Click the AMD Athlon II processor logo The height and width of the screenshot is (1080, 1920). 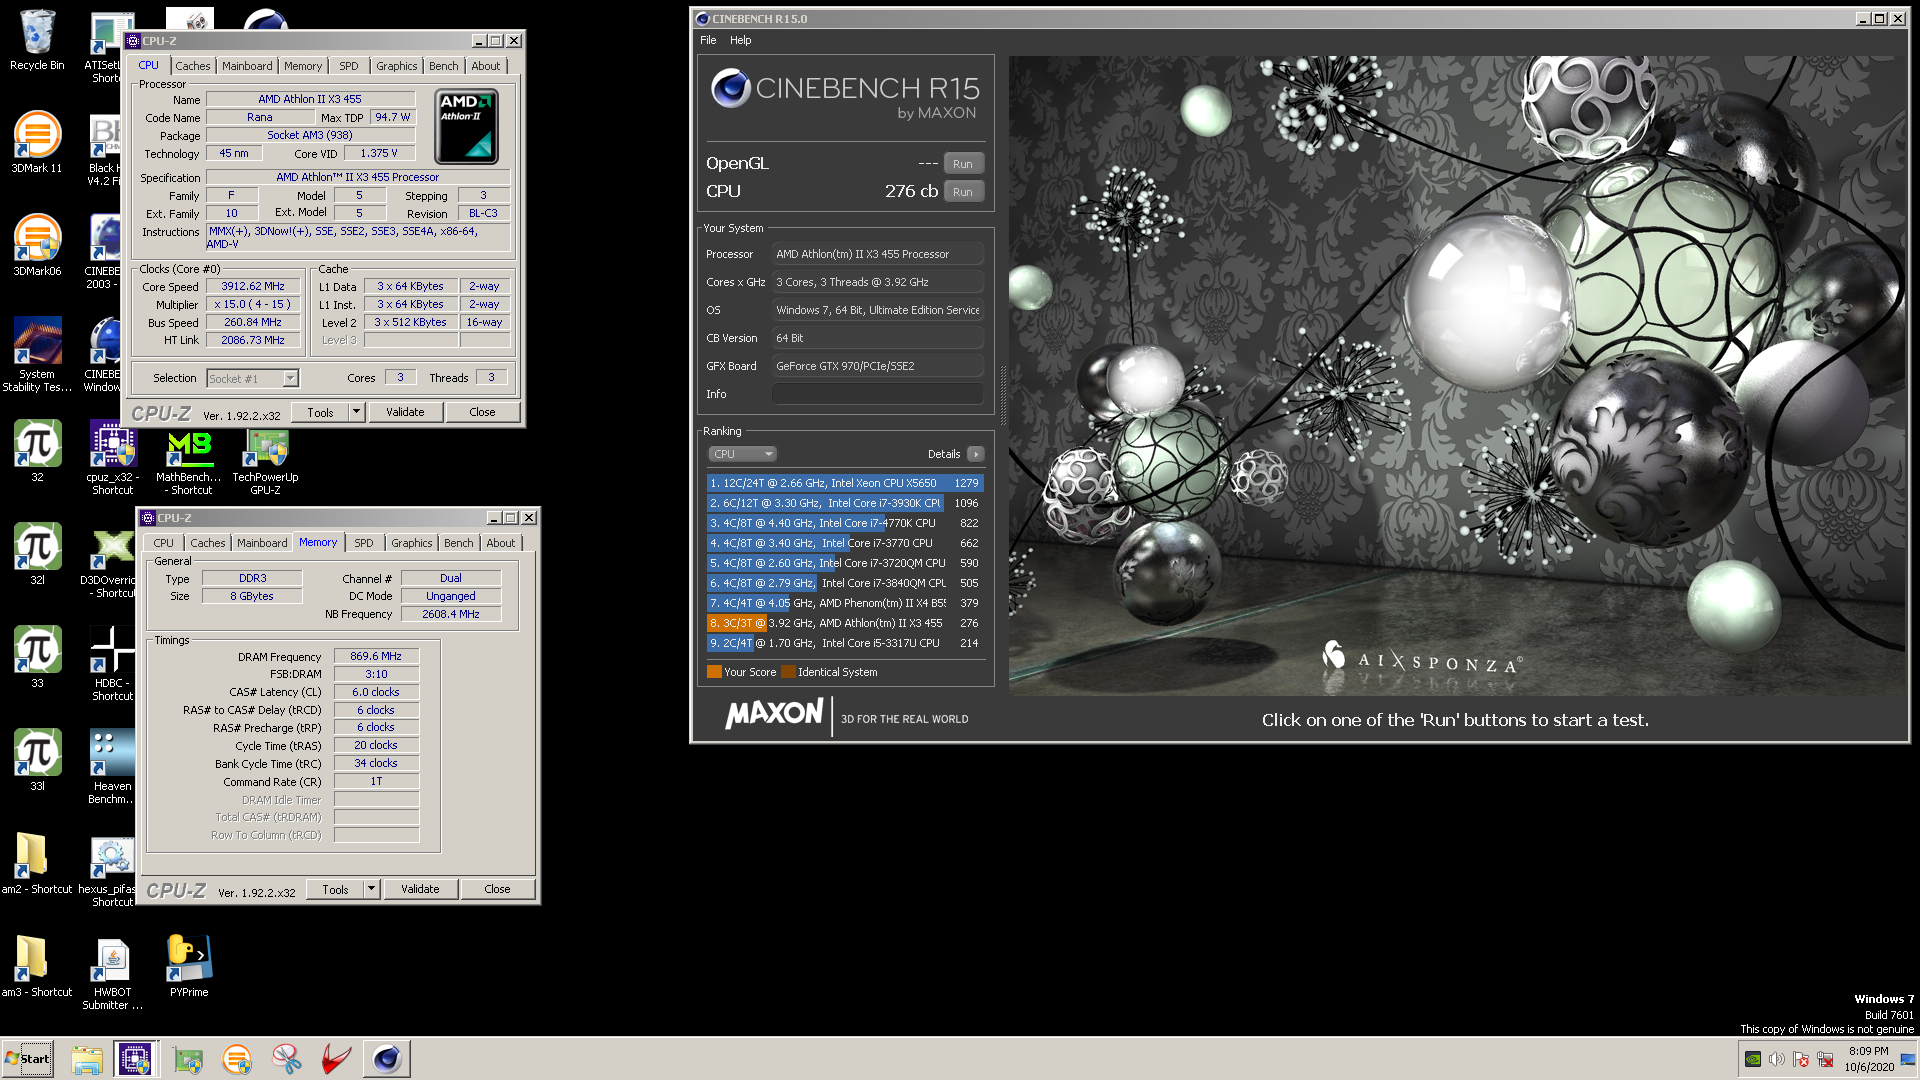pyautogui.click(x=466, y=126)
